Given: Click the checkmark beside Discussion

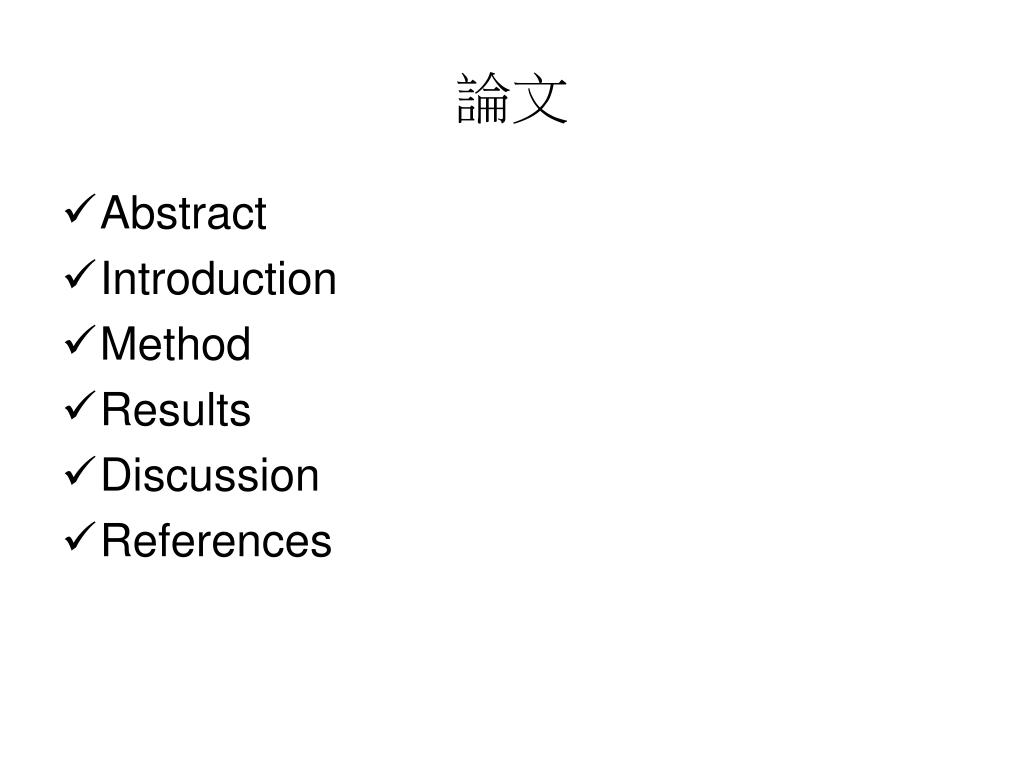Looking at the screenshot, I should click(x=80, y=472).
